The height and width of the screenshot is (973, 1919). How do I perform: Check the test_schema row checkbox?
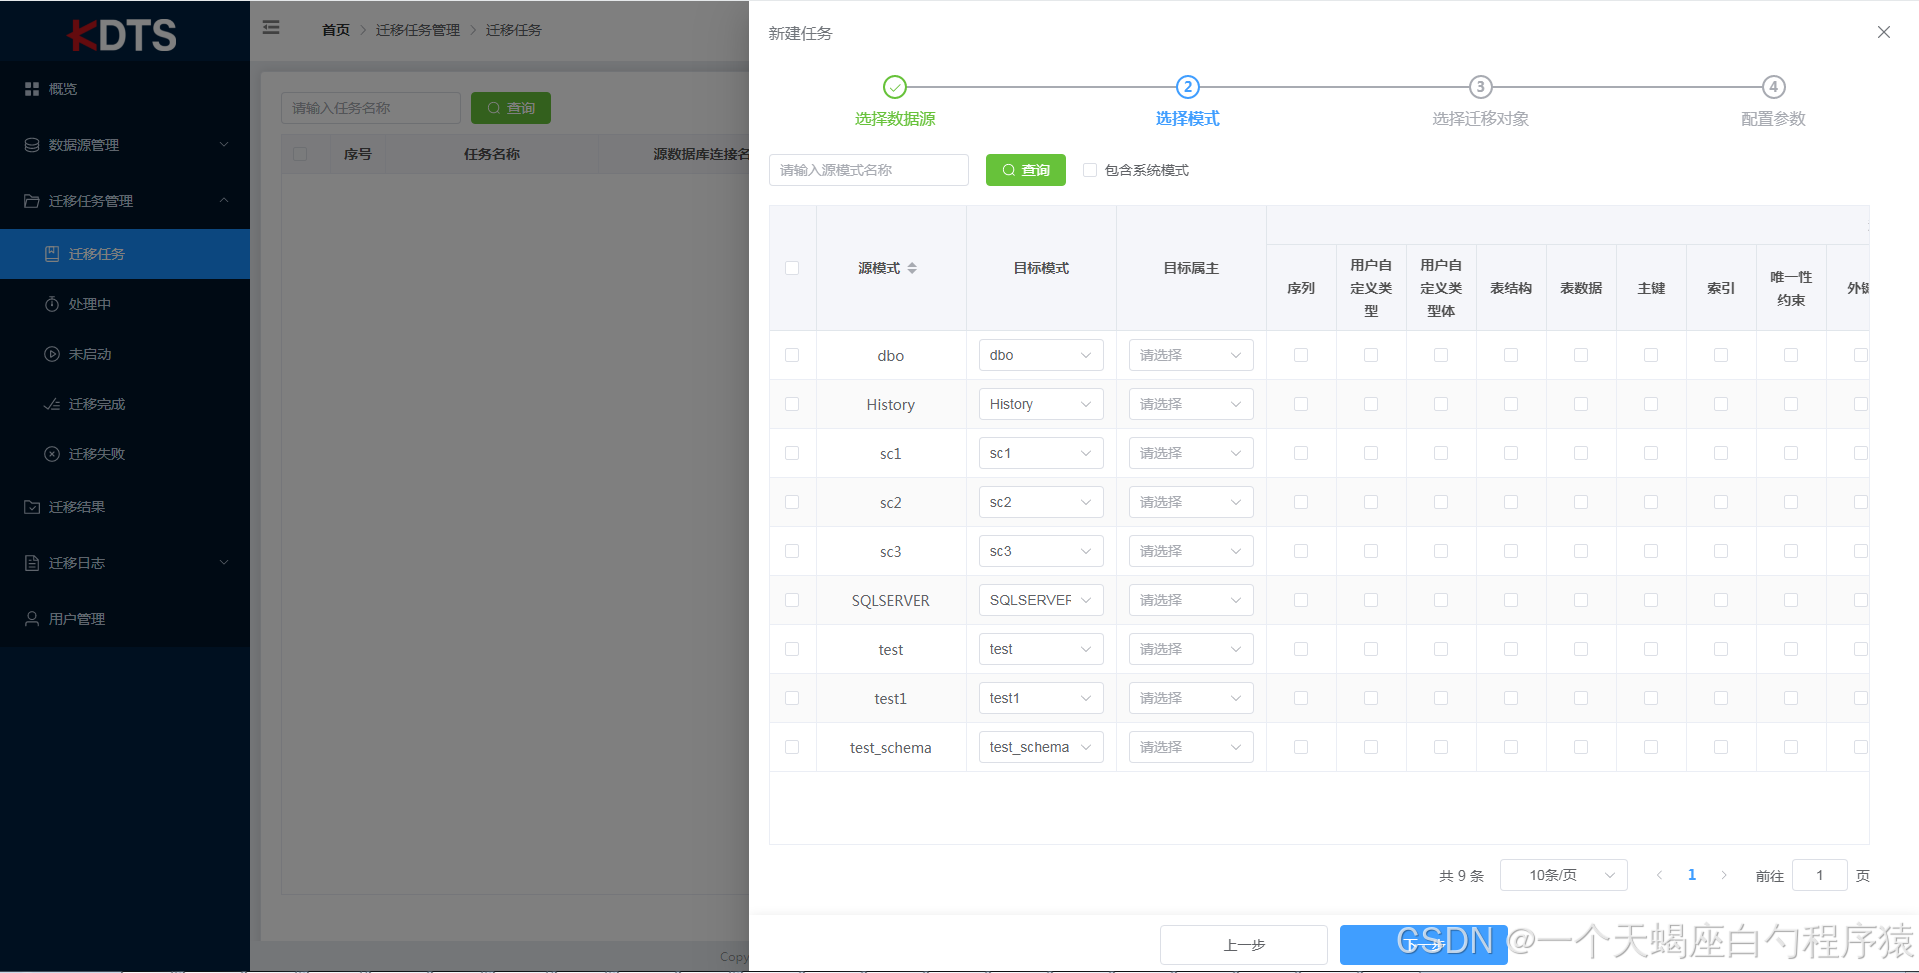click(792, 747)
